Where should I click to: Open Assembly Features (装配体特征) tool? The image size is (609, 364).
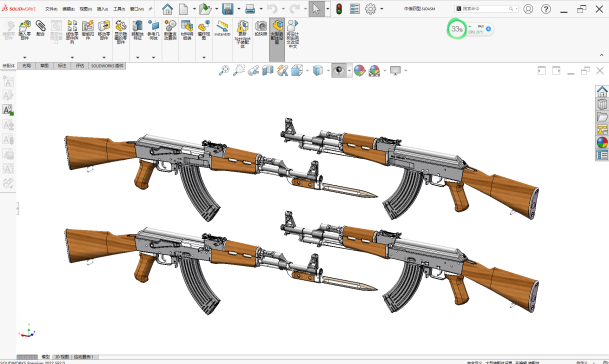(x=137, y=30)
